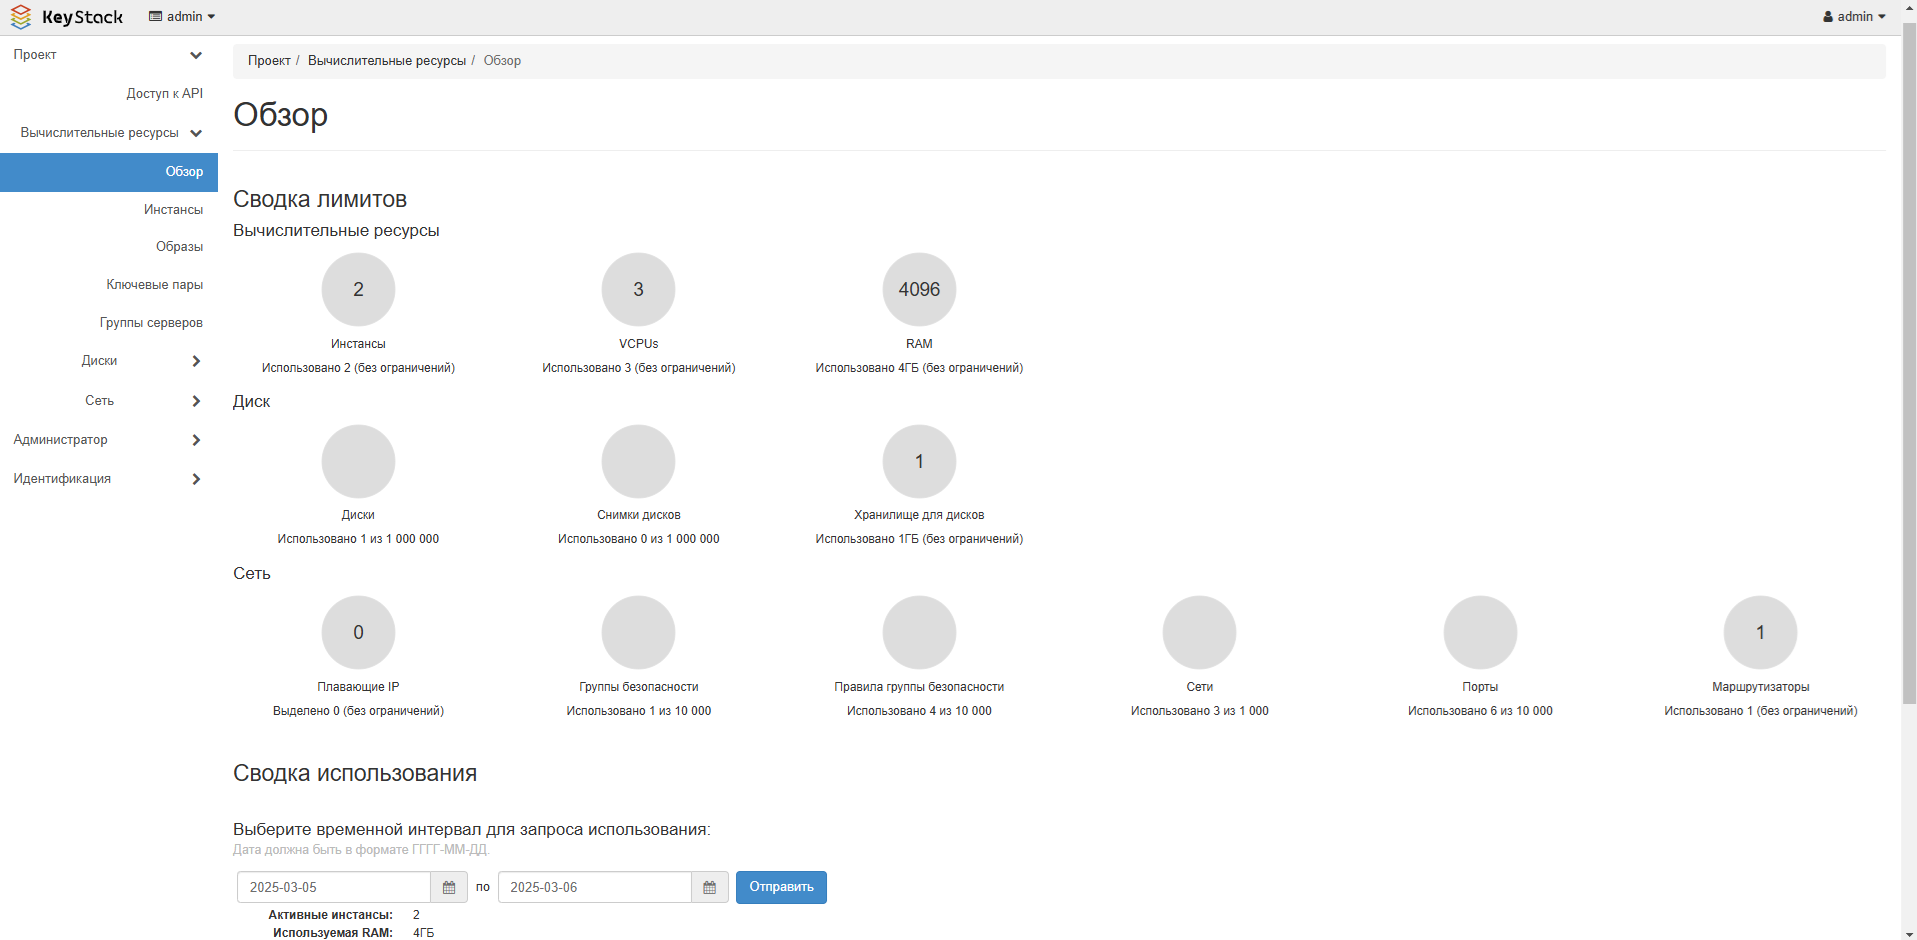Click the KeyStack logo icon

[21, 17]
